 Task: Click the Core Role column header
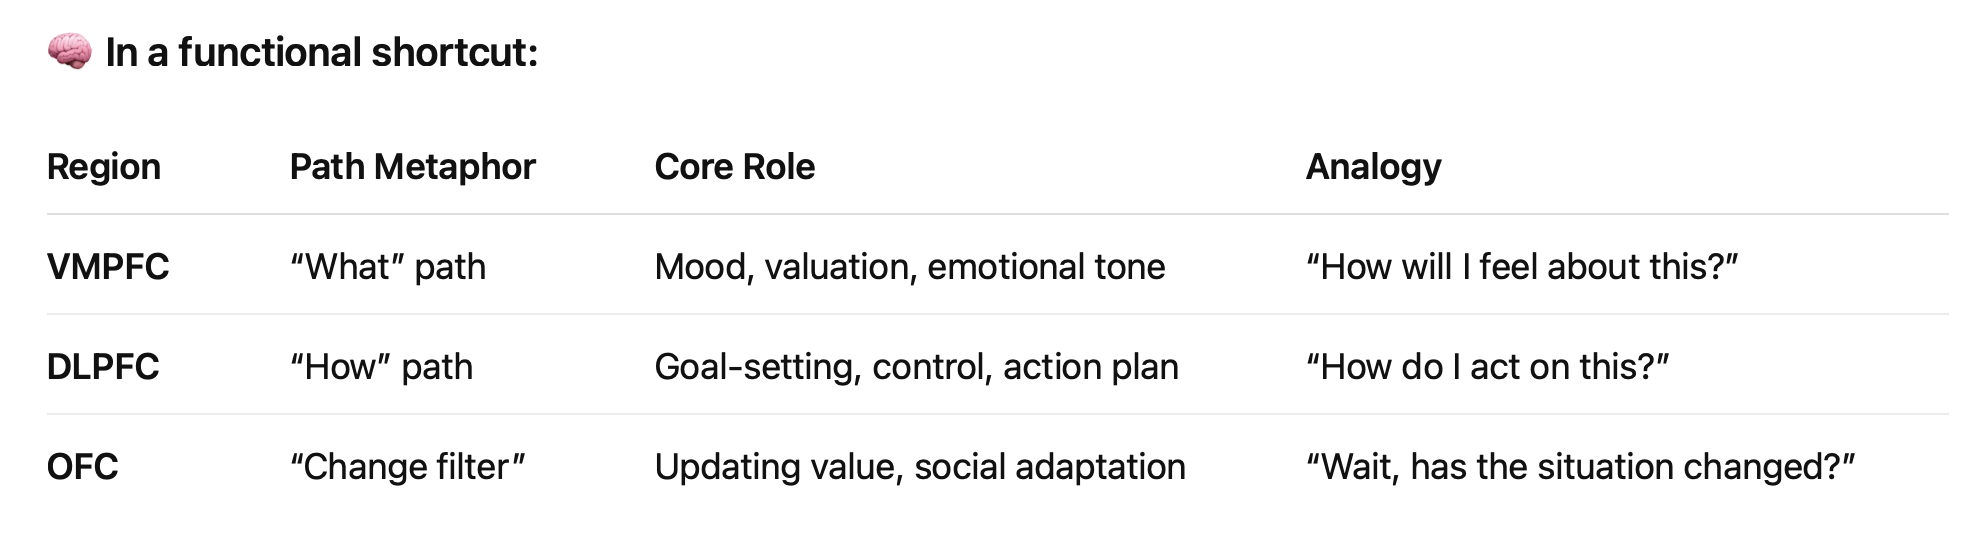[735, 167]
